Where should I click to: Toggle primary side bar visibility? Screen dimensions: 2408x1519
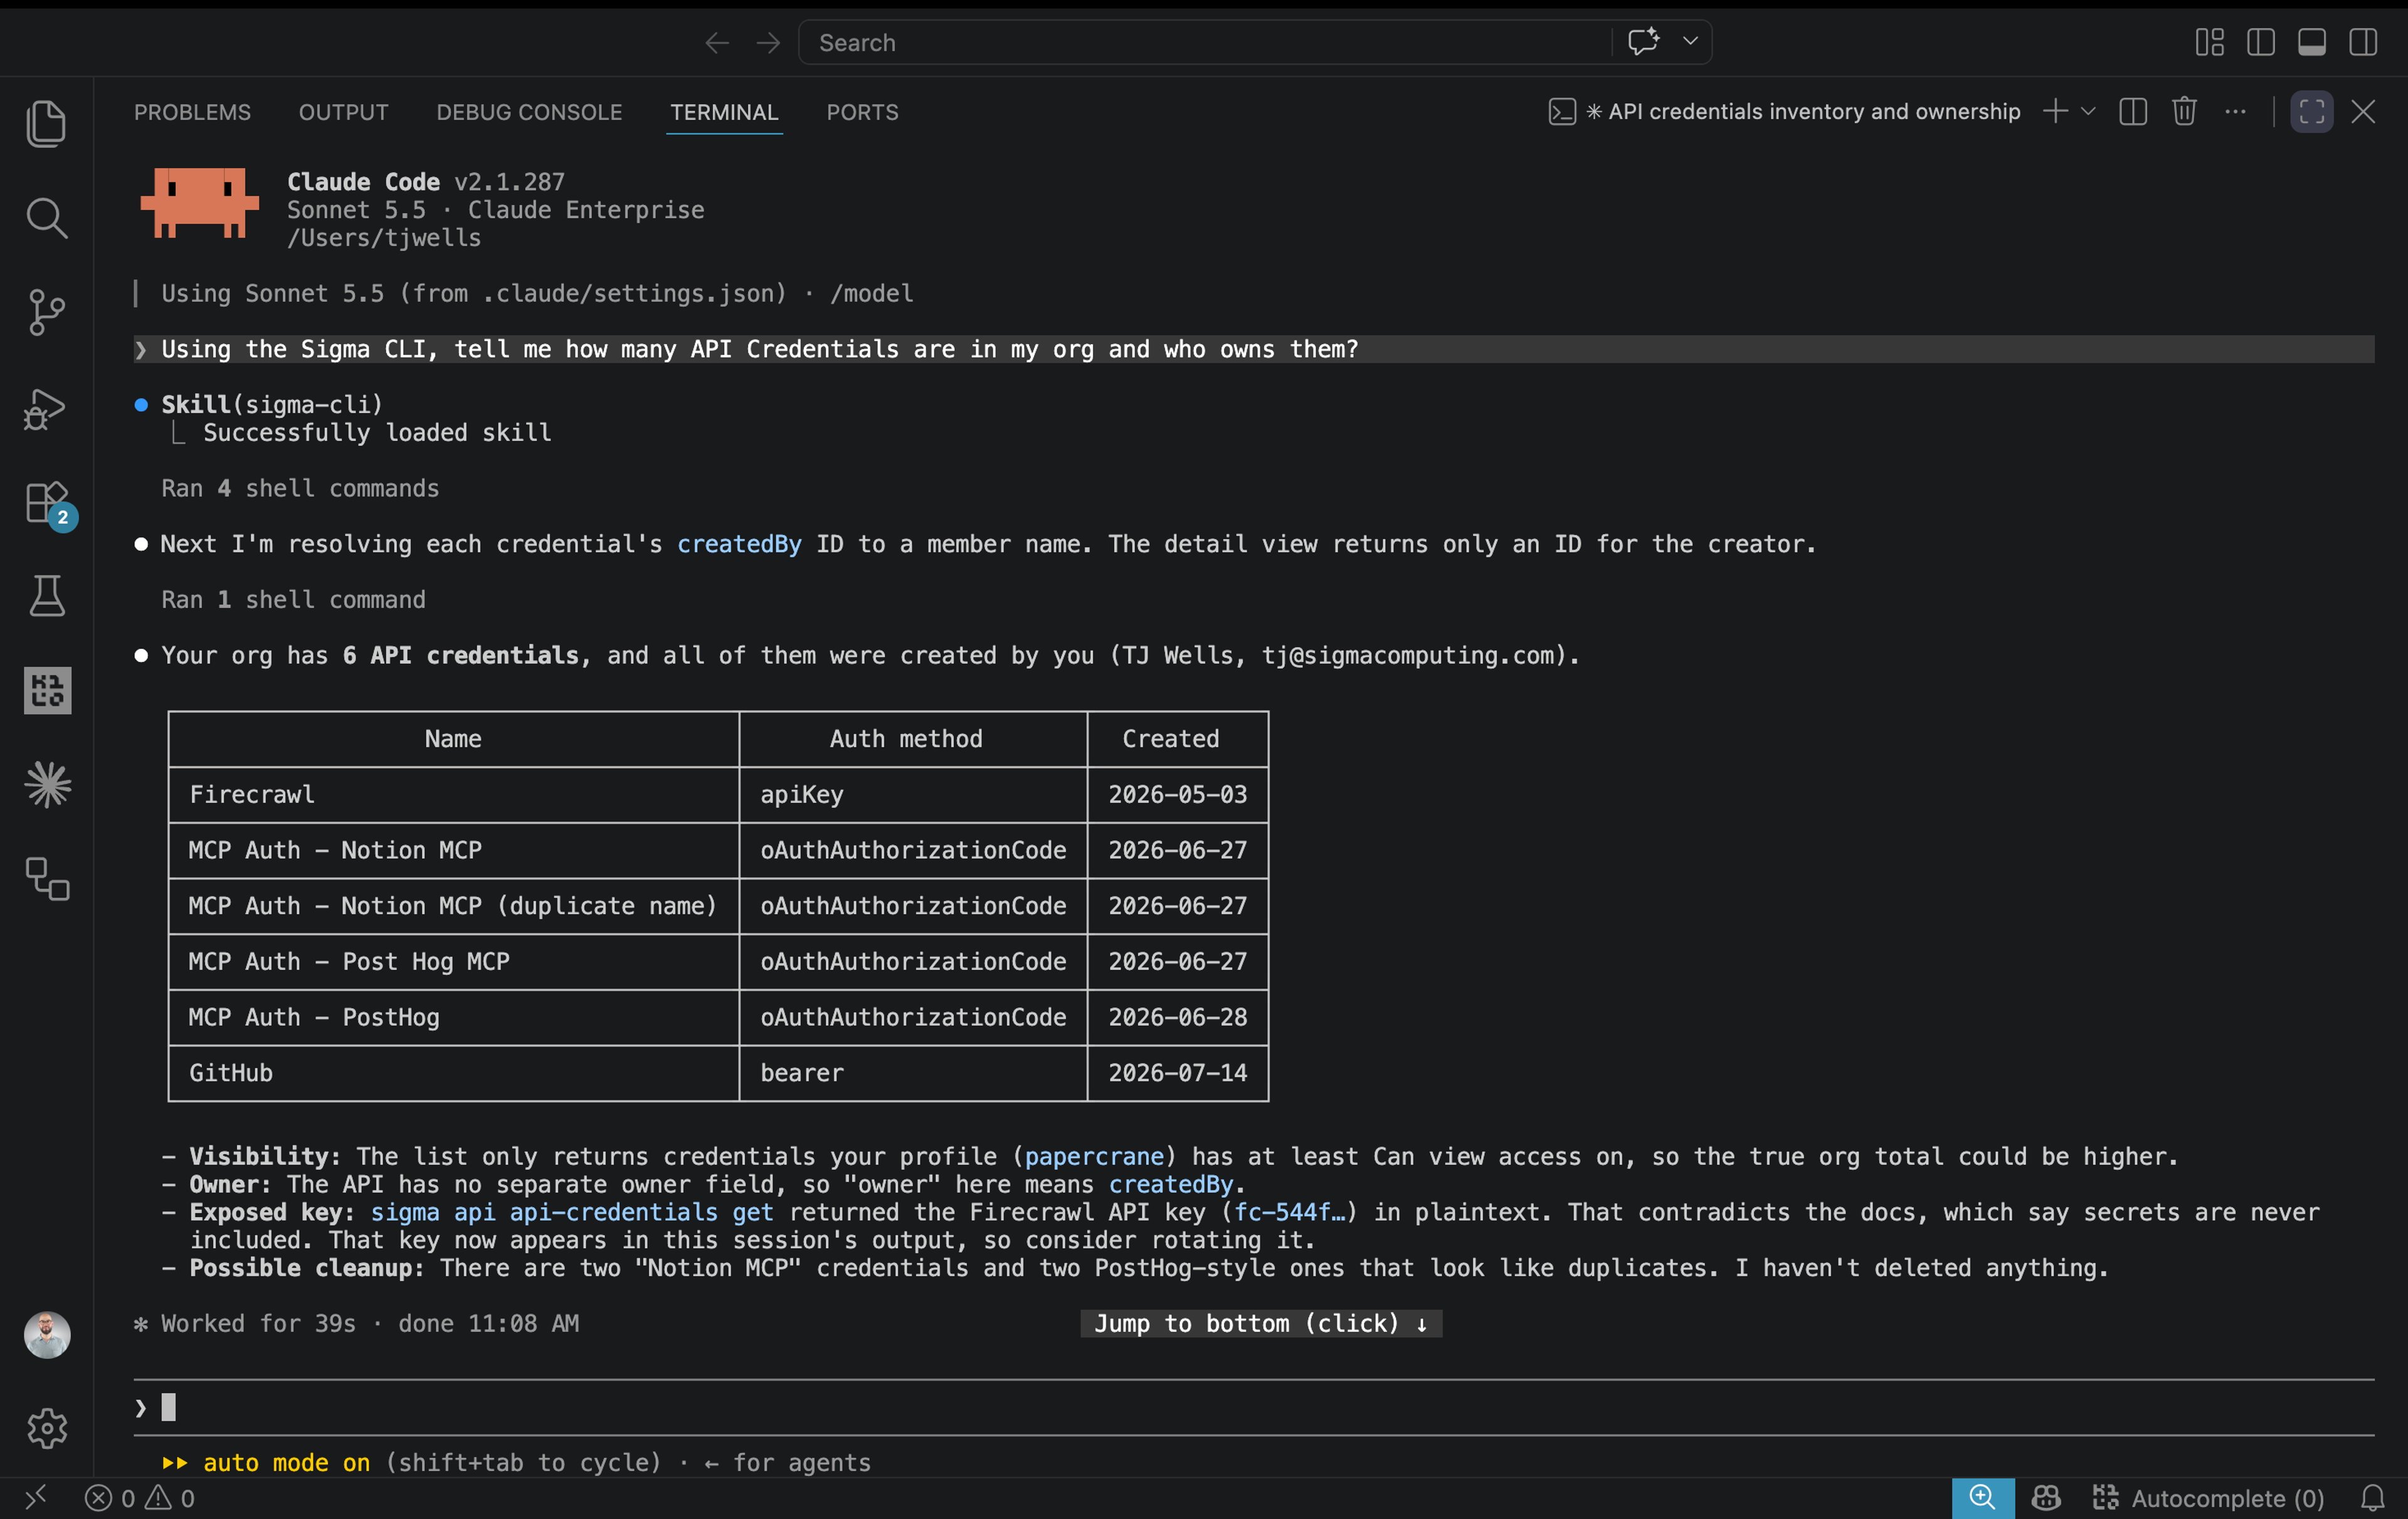[2260, 42]
